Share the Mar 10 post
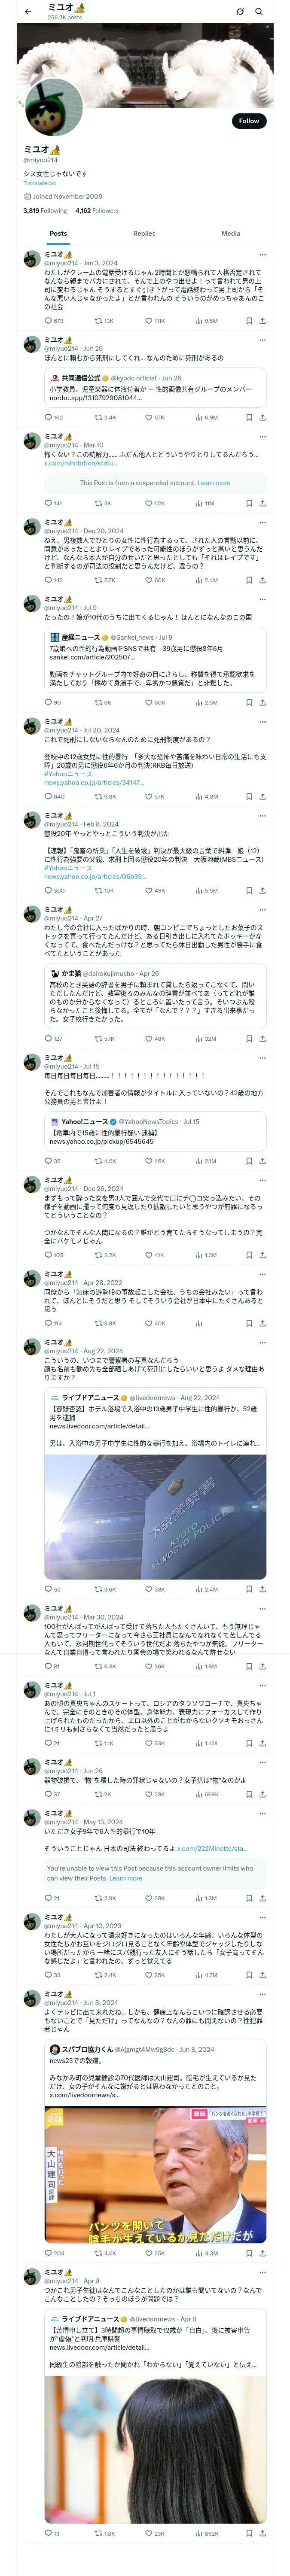 click(x=262, y=503)
